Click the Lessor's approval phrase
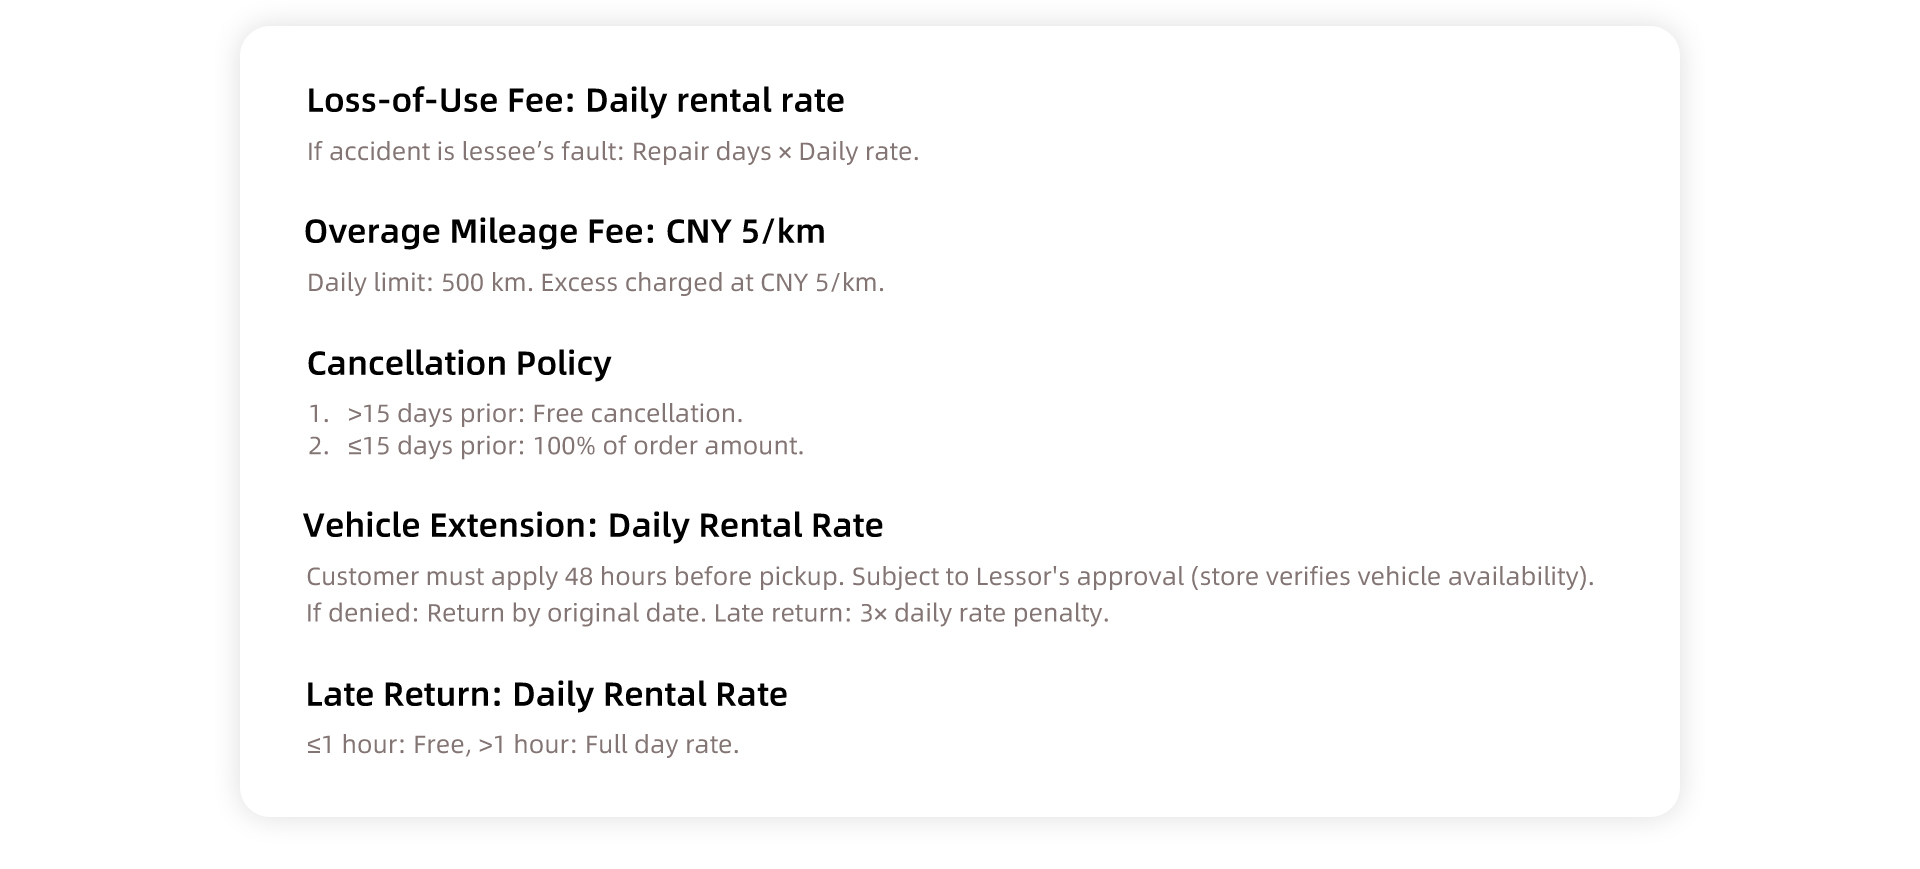 click(1079, 576)
